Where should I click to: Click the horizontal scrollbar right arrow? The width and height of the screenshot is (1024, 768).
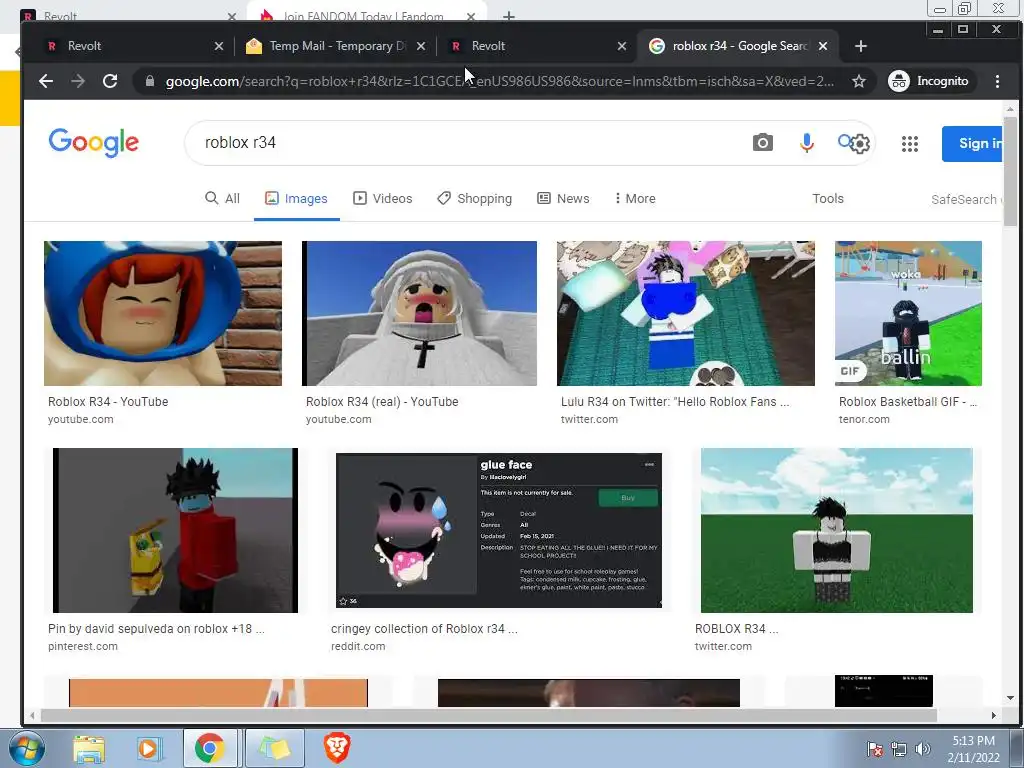pyautogui.click(x=993, y=716)
